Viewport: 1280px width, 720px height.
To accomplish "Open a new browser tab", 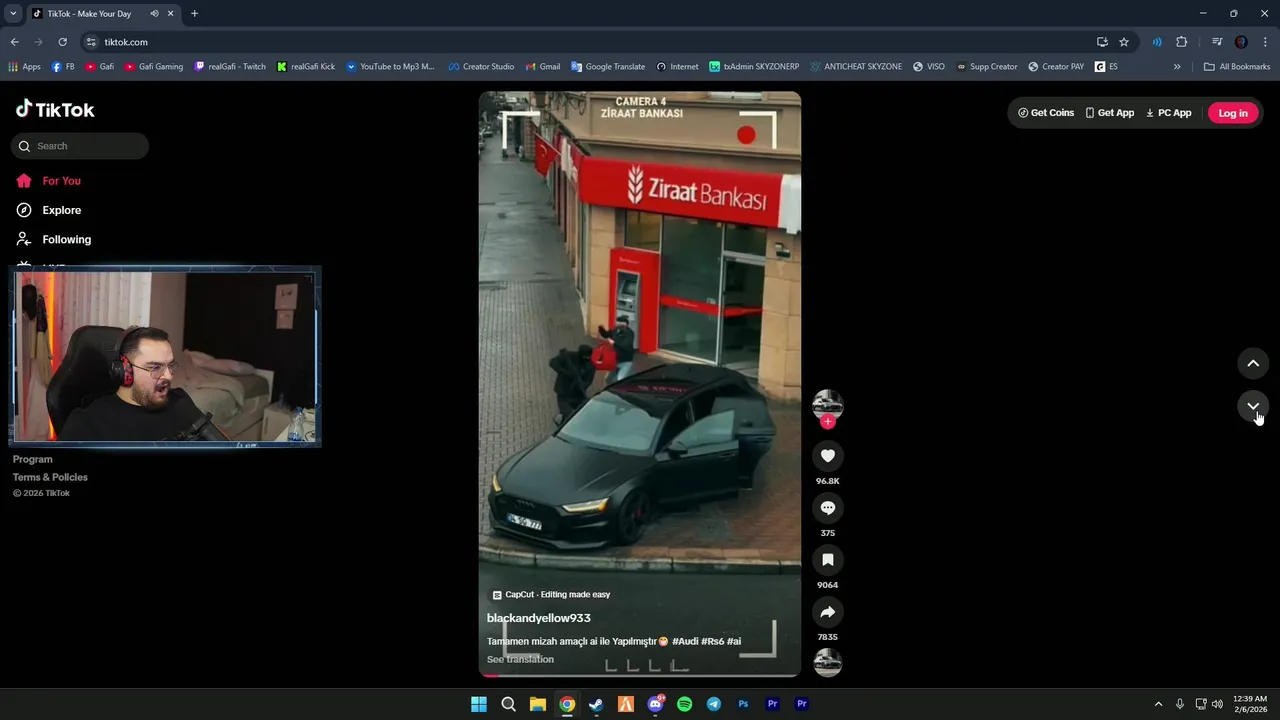I will [194, 14].
